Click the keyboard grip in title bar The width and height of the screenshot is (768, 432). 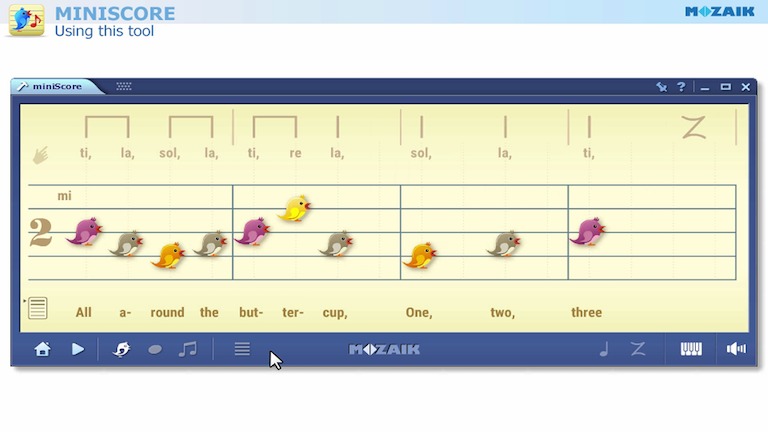[124, 86]
